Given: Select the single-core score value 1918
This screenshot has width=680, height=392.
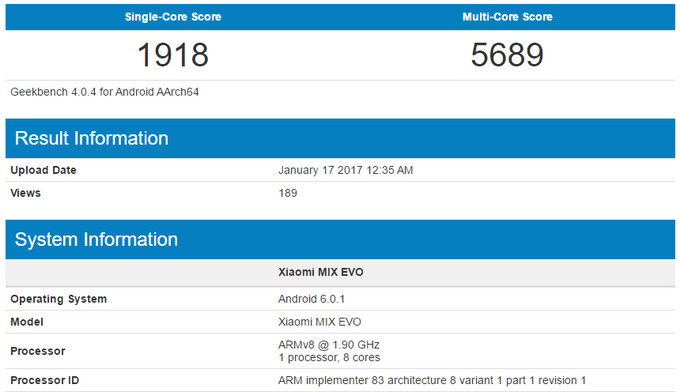Looking at the screenshot, I should (173, 55).
